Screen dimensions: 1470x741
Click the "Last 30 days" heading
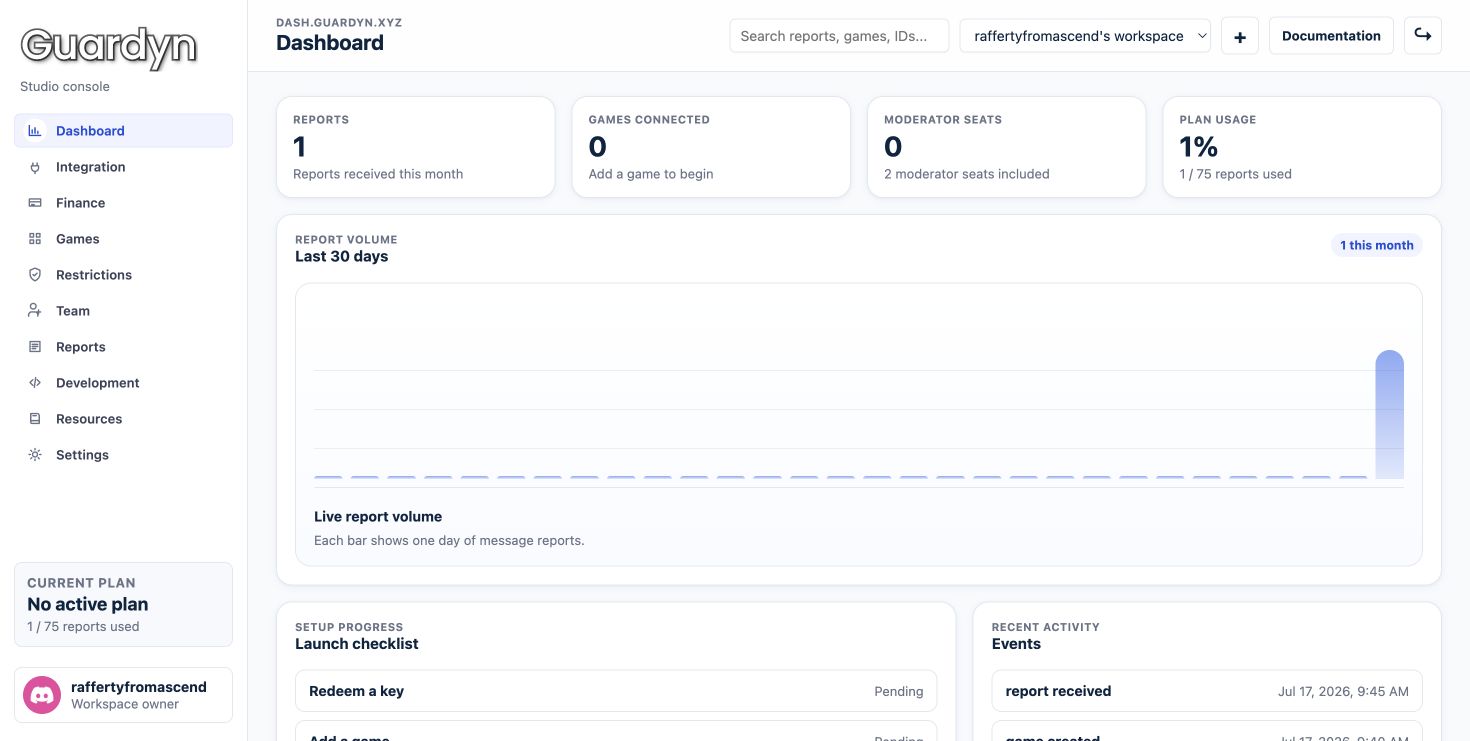tap(341, 256)
